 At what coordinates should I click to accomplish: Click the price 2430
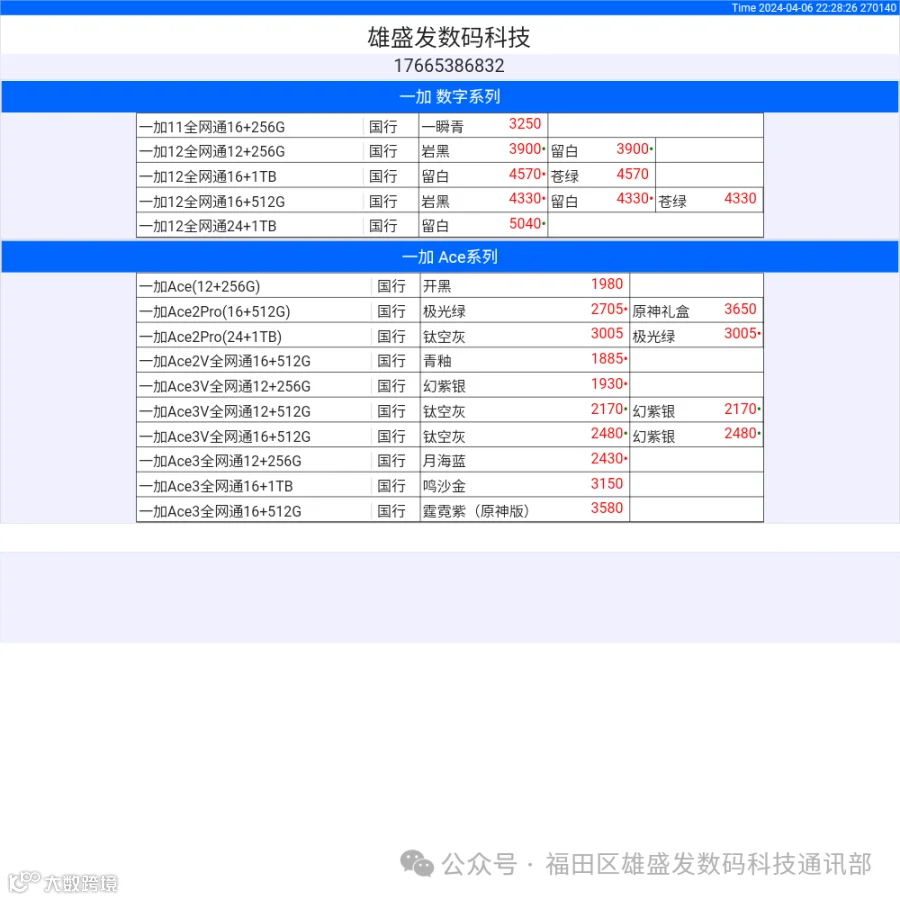607,459
